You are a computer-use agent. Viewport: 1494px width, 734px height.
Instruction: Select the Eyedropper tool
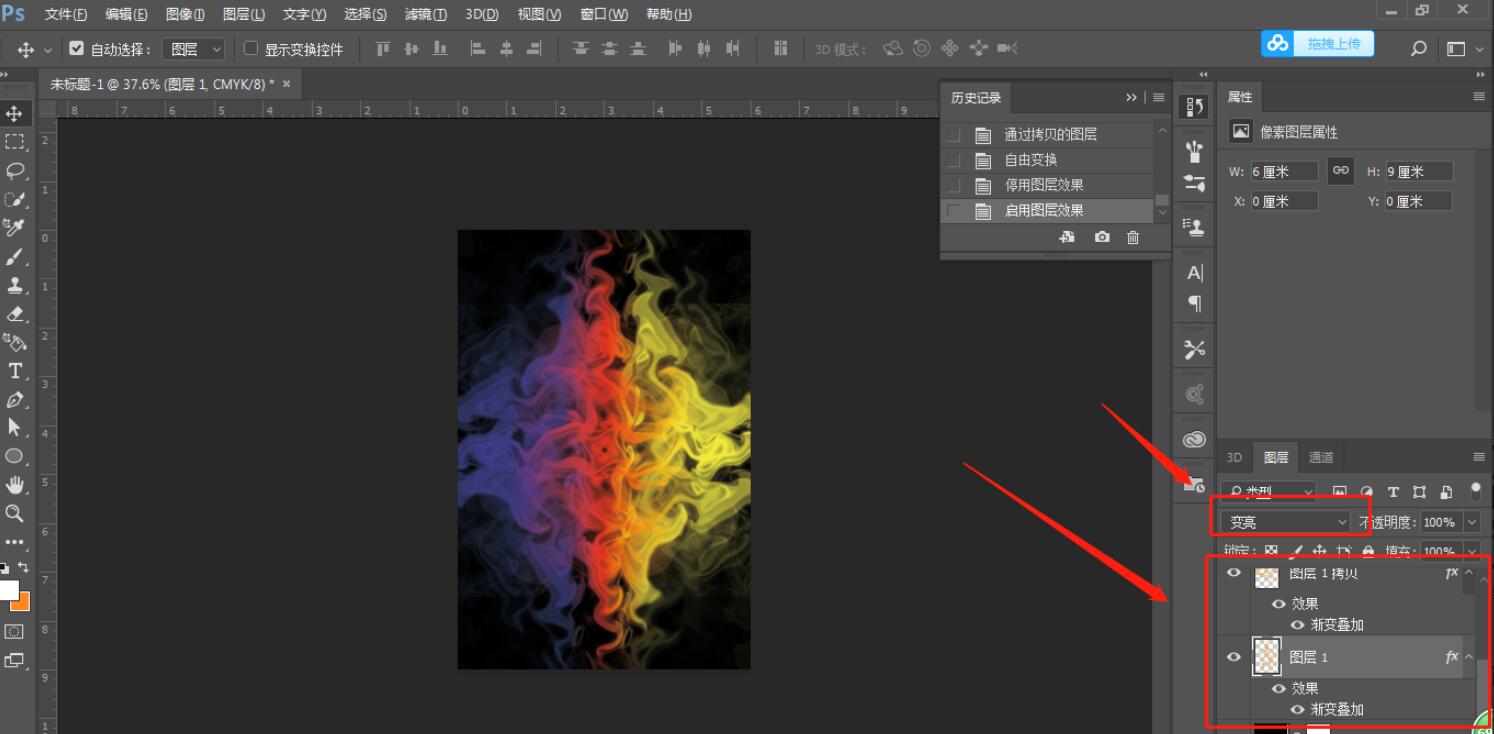(14, 228)
